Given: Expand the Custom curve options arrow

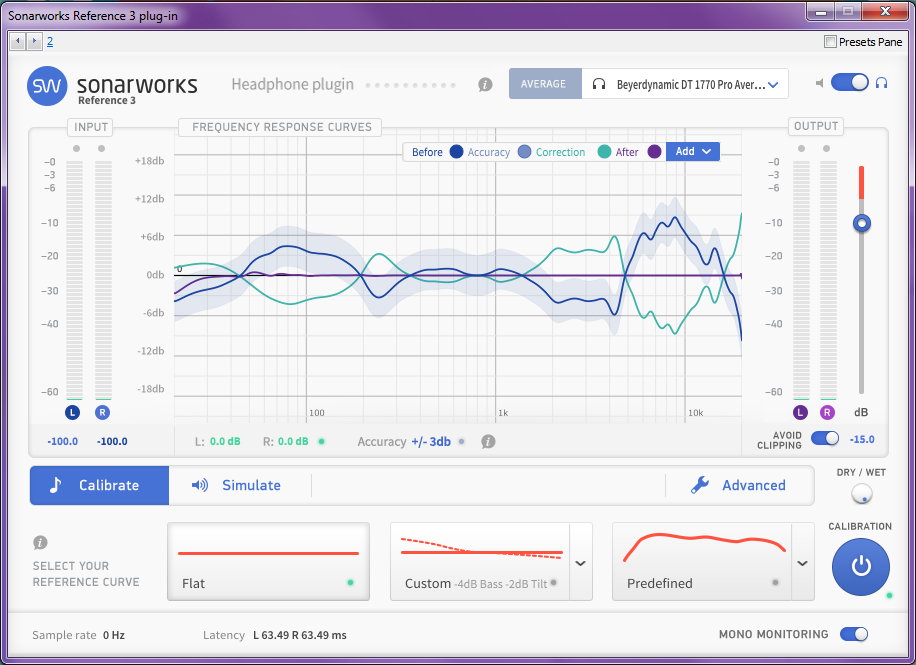Looking at the screenshot, I should [x=581, y=563].
